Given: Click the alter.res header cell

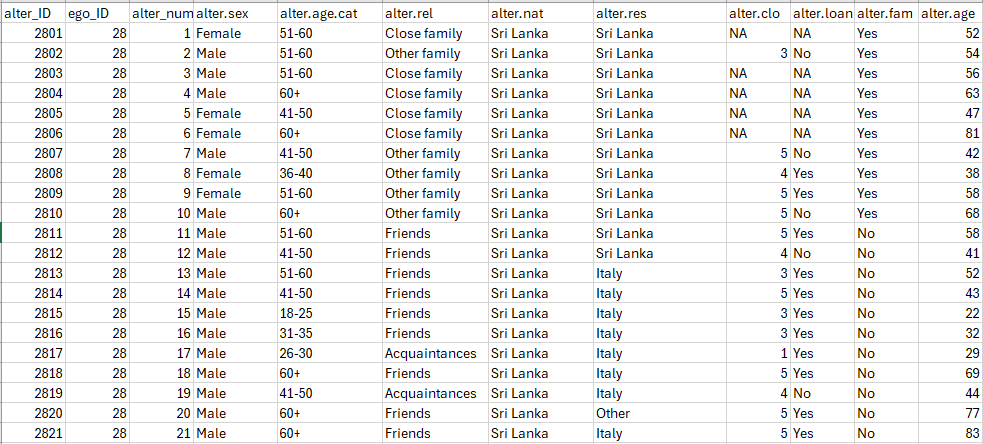Looking at the screenshot, I should 657,13.
